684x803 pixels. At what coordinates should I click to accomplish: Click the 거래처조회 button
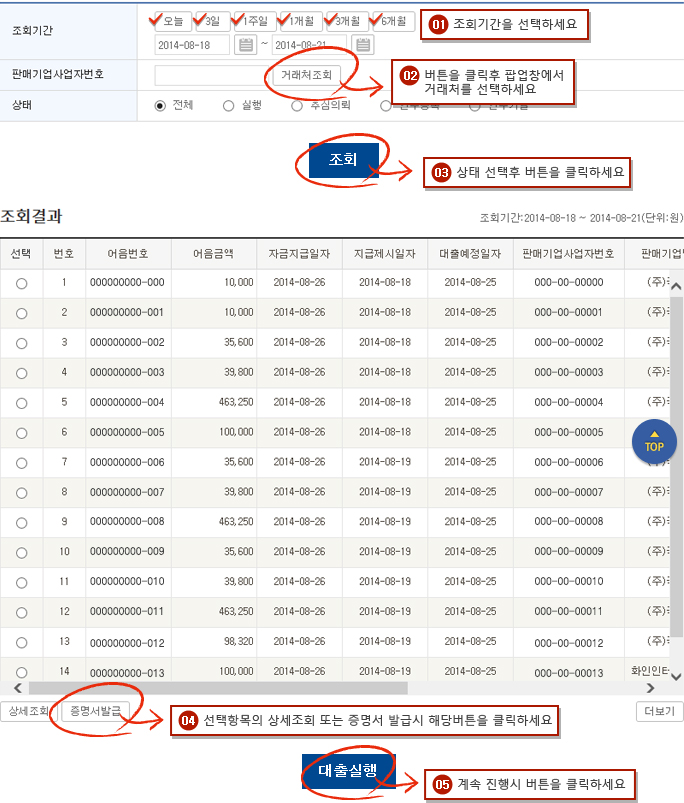[306, 75]
